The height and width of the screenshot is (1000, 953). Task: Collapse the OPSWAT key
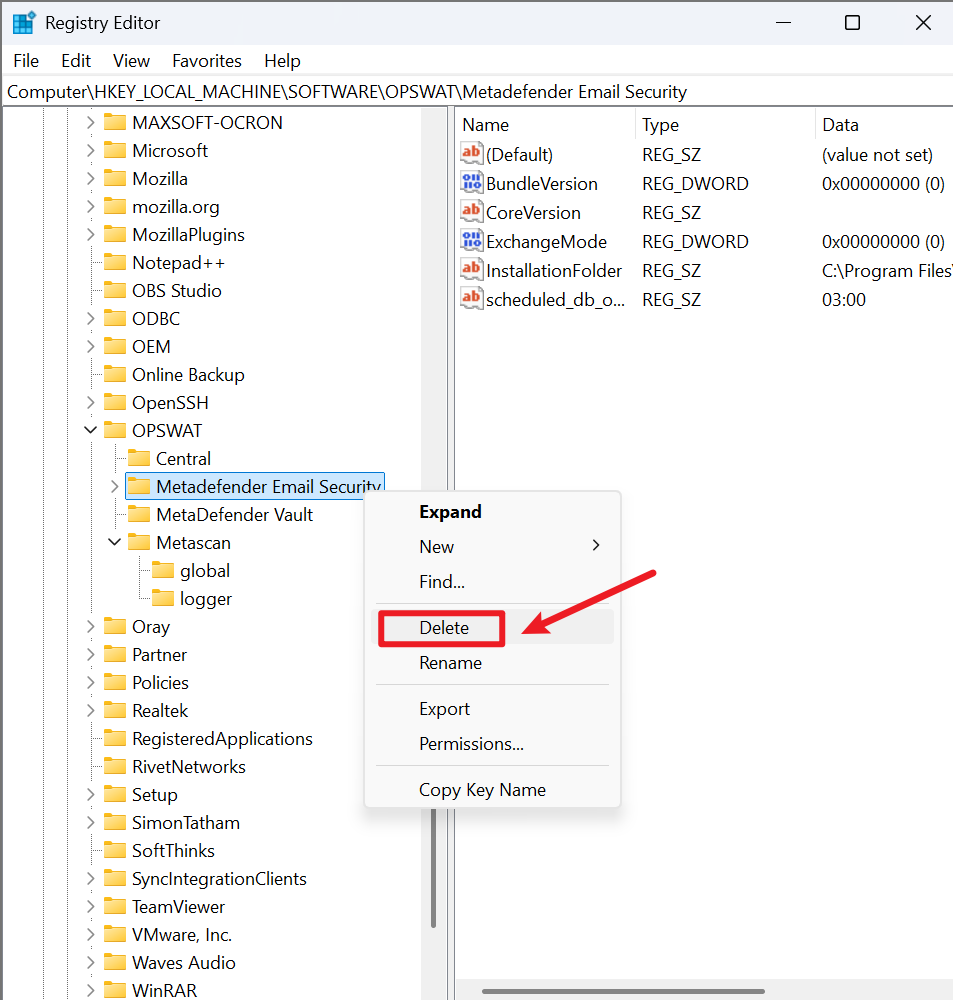(91, 430)
